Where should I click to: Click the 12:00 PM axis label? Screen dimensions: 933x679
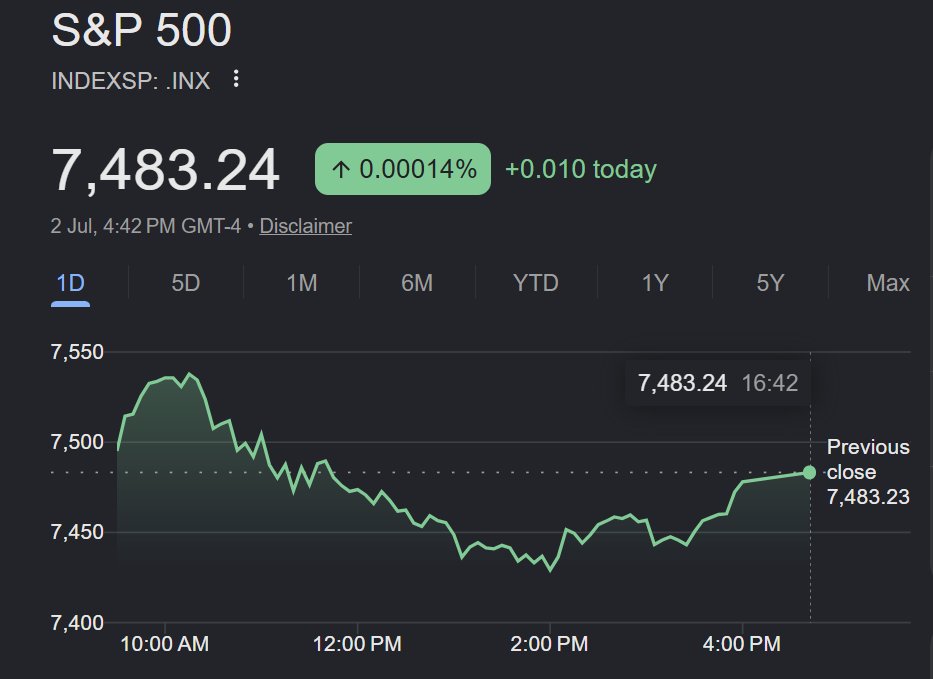click(x=357, y=644)
